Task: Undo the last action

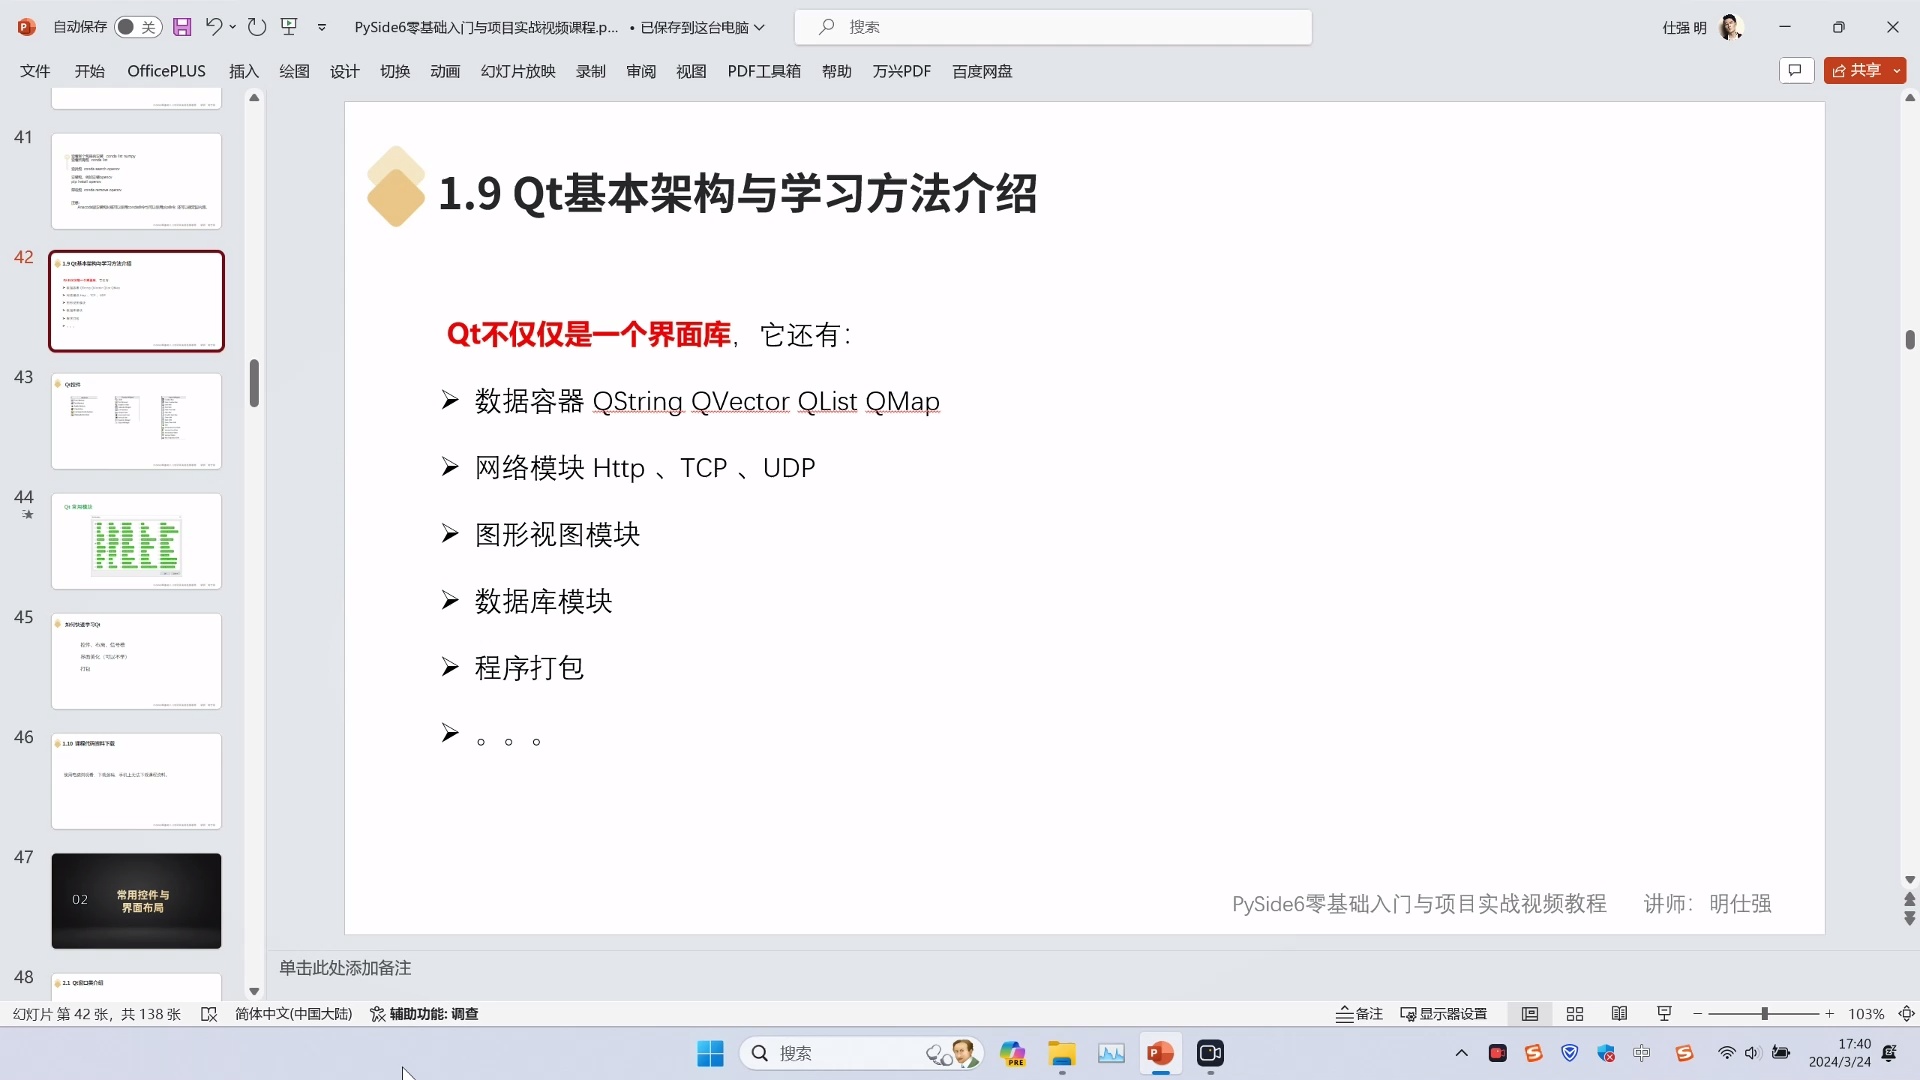Action: (213, 27)
